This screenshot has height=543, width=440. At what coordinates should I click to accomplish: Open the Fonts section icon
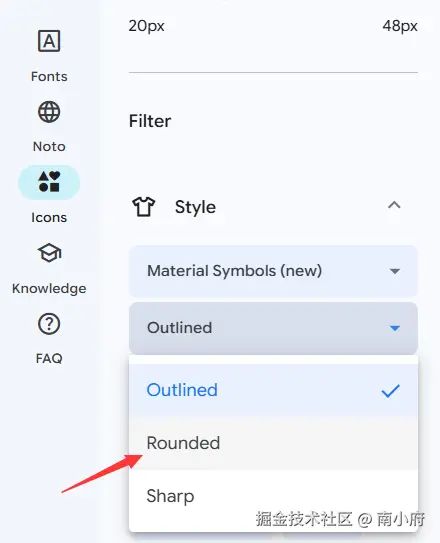49,41
